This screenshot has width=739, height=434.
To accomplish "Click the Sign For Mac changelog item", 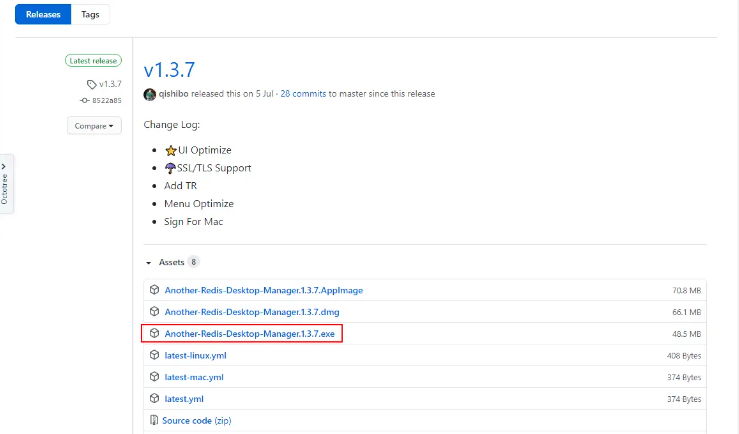I will point(193,221).
